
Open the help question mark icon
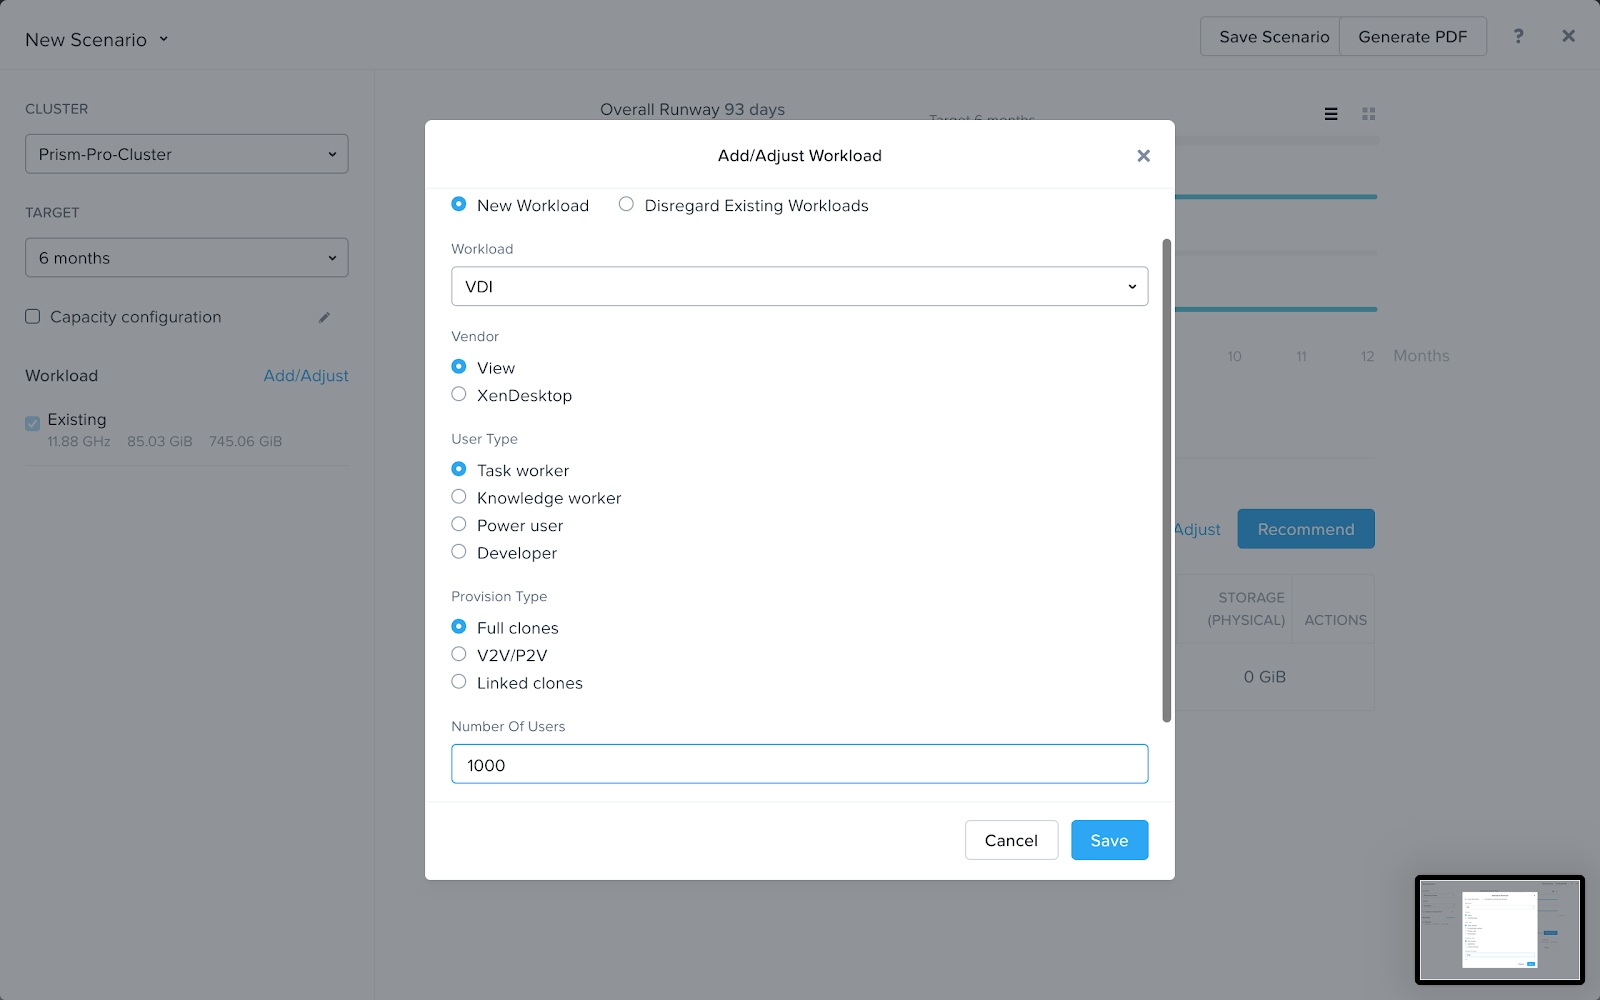(x=1518, y=36)
